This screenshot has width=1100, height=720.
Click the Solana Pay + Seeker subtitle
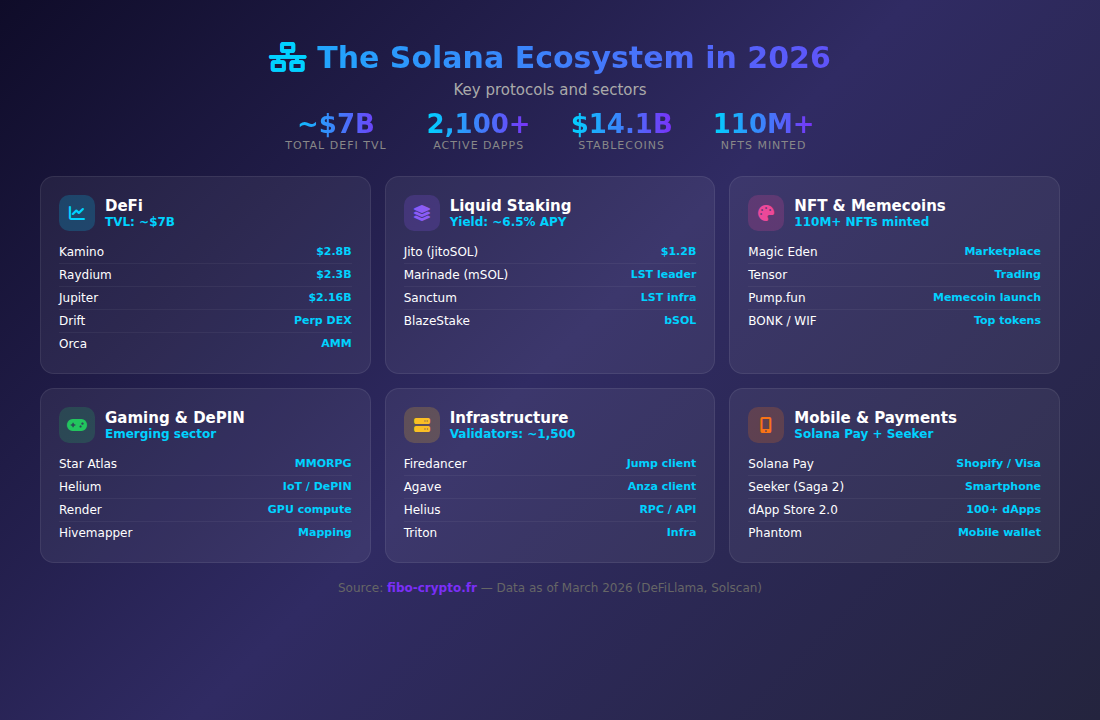pos(864,434)
